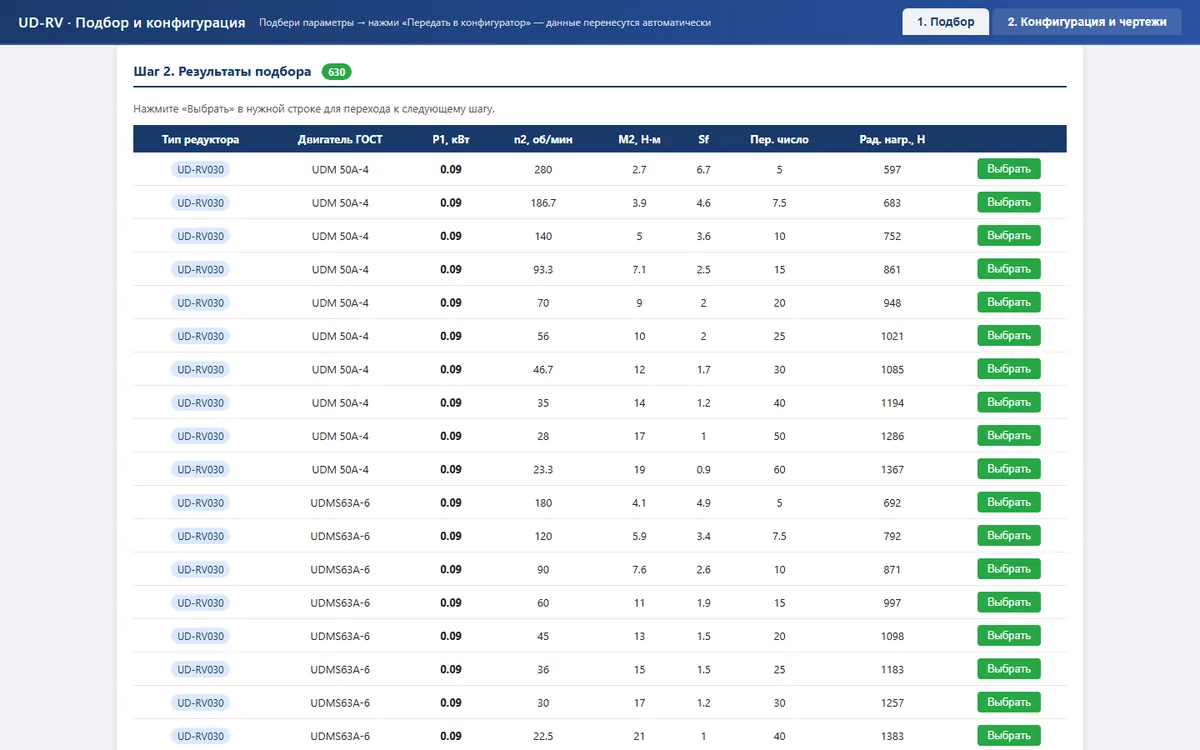This screenshot has width=1200, height=750.
Task: Click the UD-RV030 tag in the 280 об/мин row
Action: pyautogui.click(x=201, y=169)
